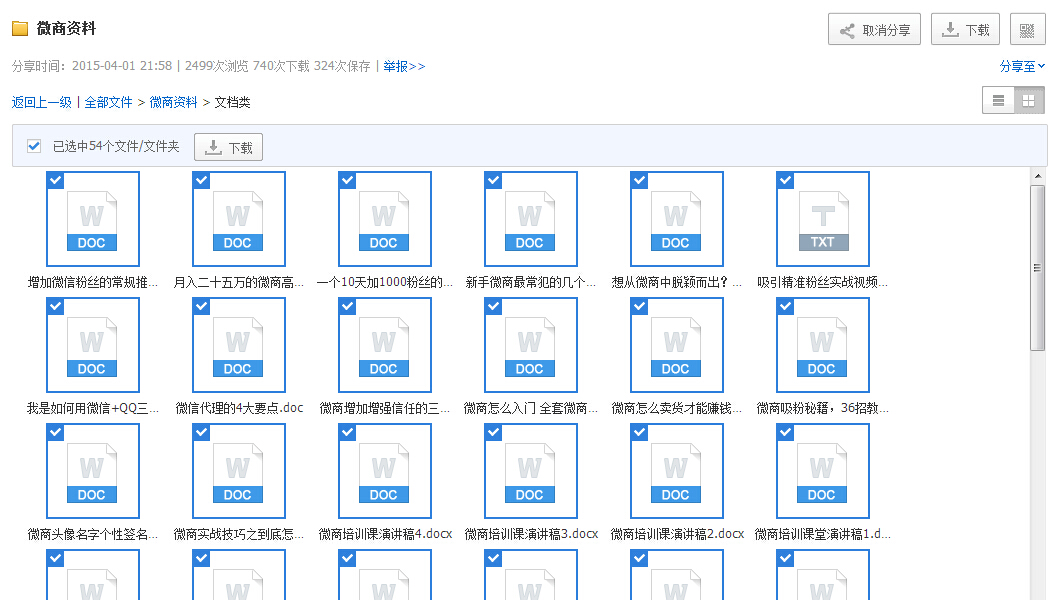Viewport: 1054px width, 600px height.
Task: Click file name 微商培训课堂演讲稿1.d...
Action: (x=823, y=534)
